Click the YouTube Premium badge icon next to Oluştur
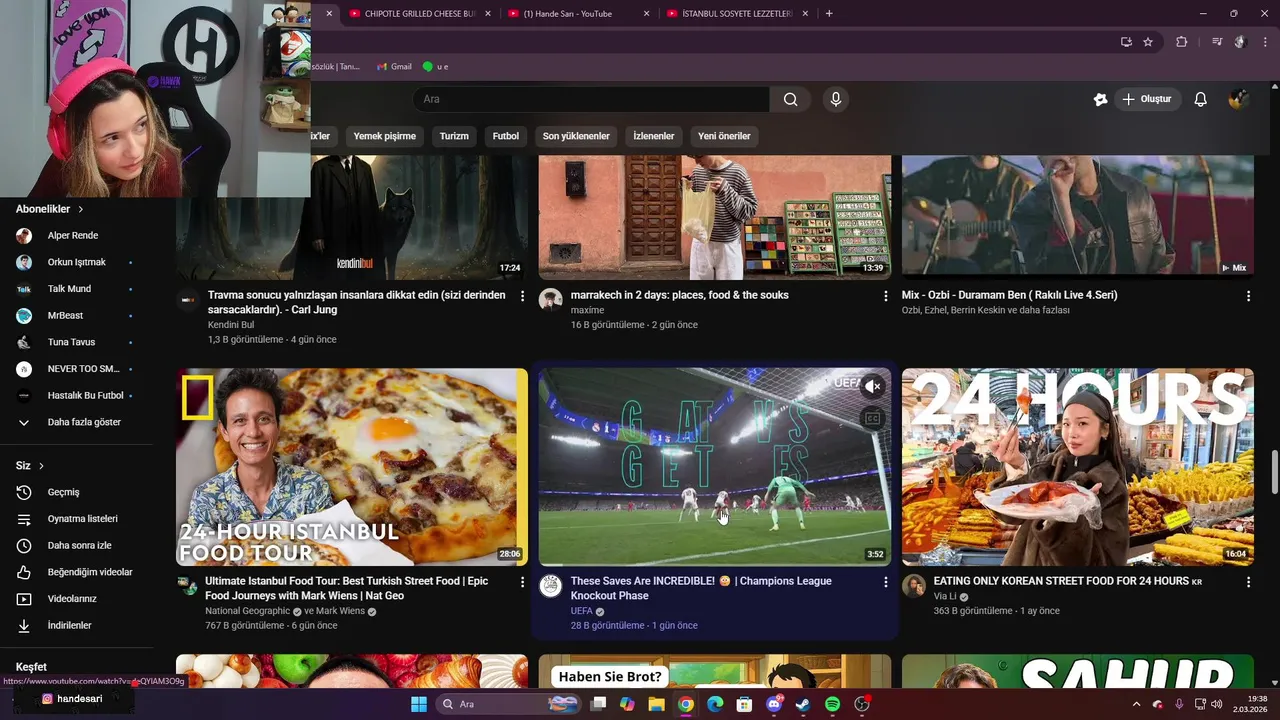Screen dimensions: 1280x720 [x=1101, y=99]
